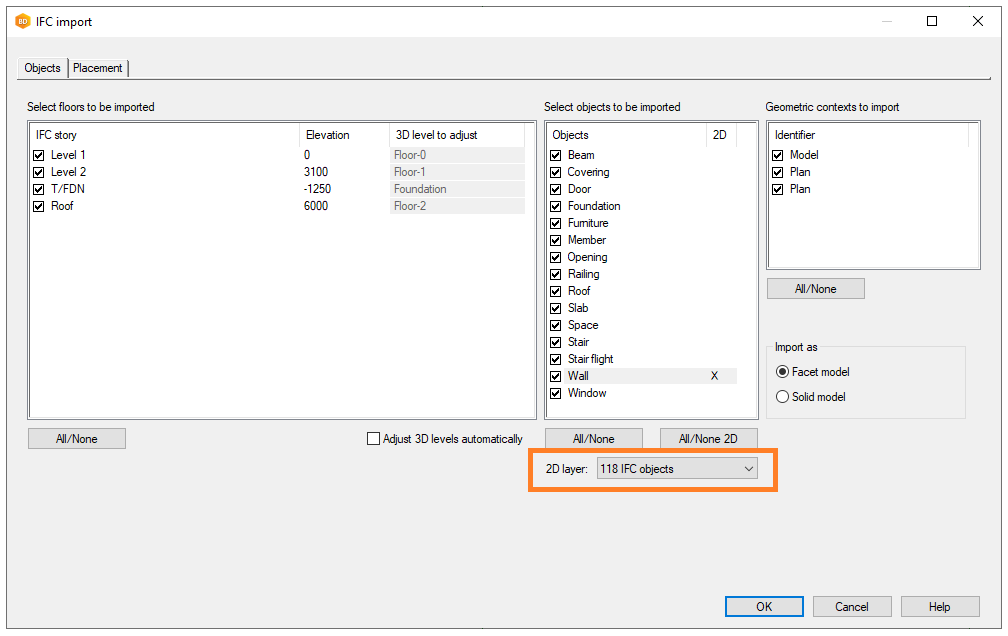Switch to the Placement tab
1008x636 pixels.
pyautogui.click(x=98, y=68)
